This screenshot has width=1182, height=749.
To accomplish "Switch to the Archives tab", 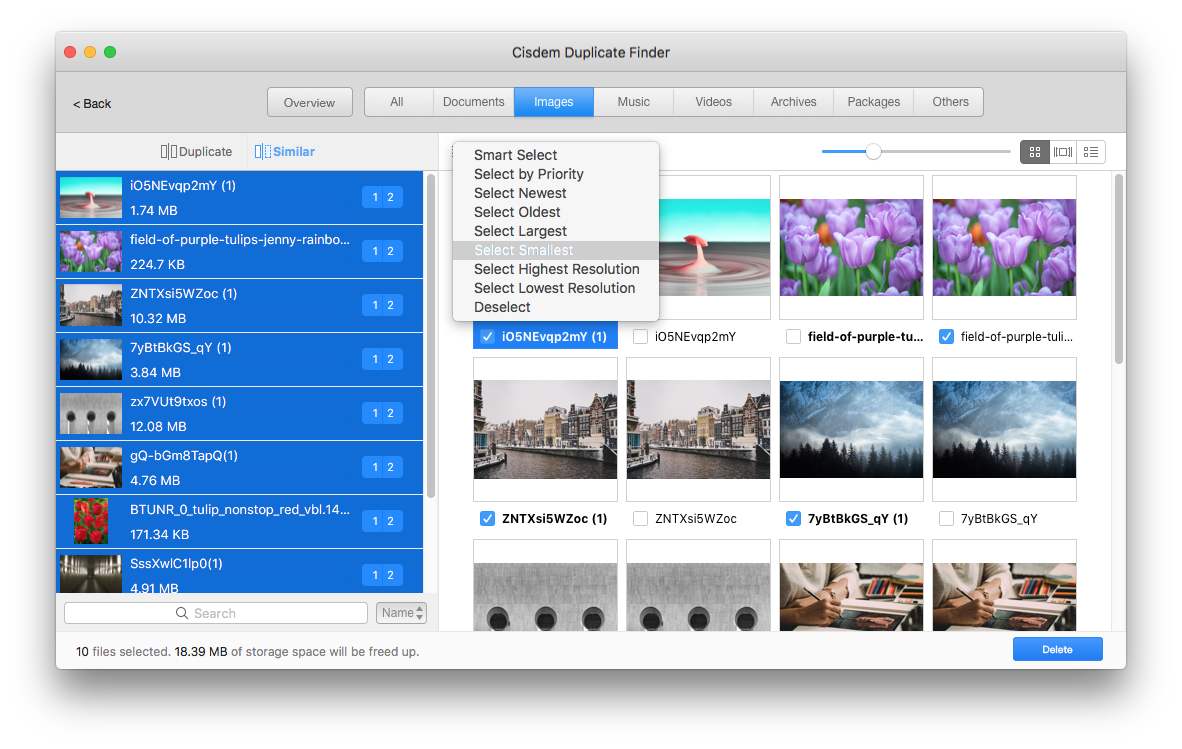I will coord(793,102).
